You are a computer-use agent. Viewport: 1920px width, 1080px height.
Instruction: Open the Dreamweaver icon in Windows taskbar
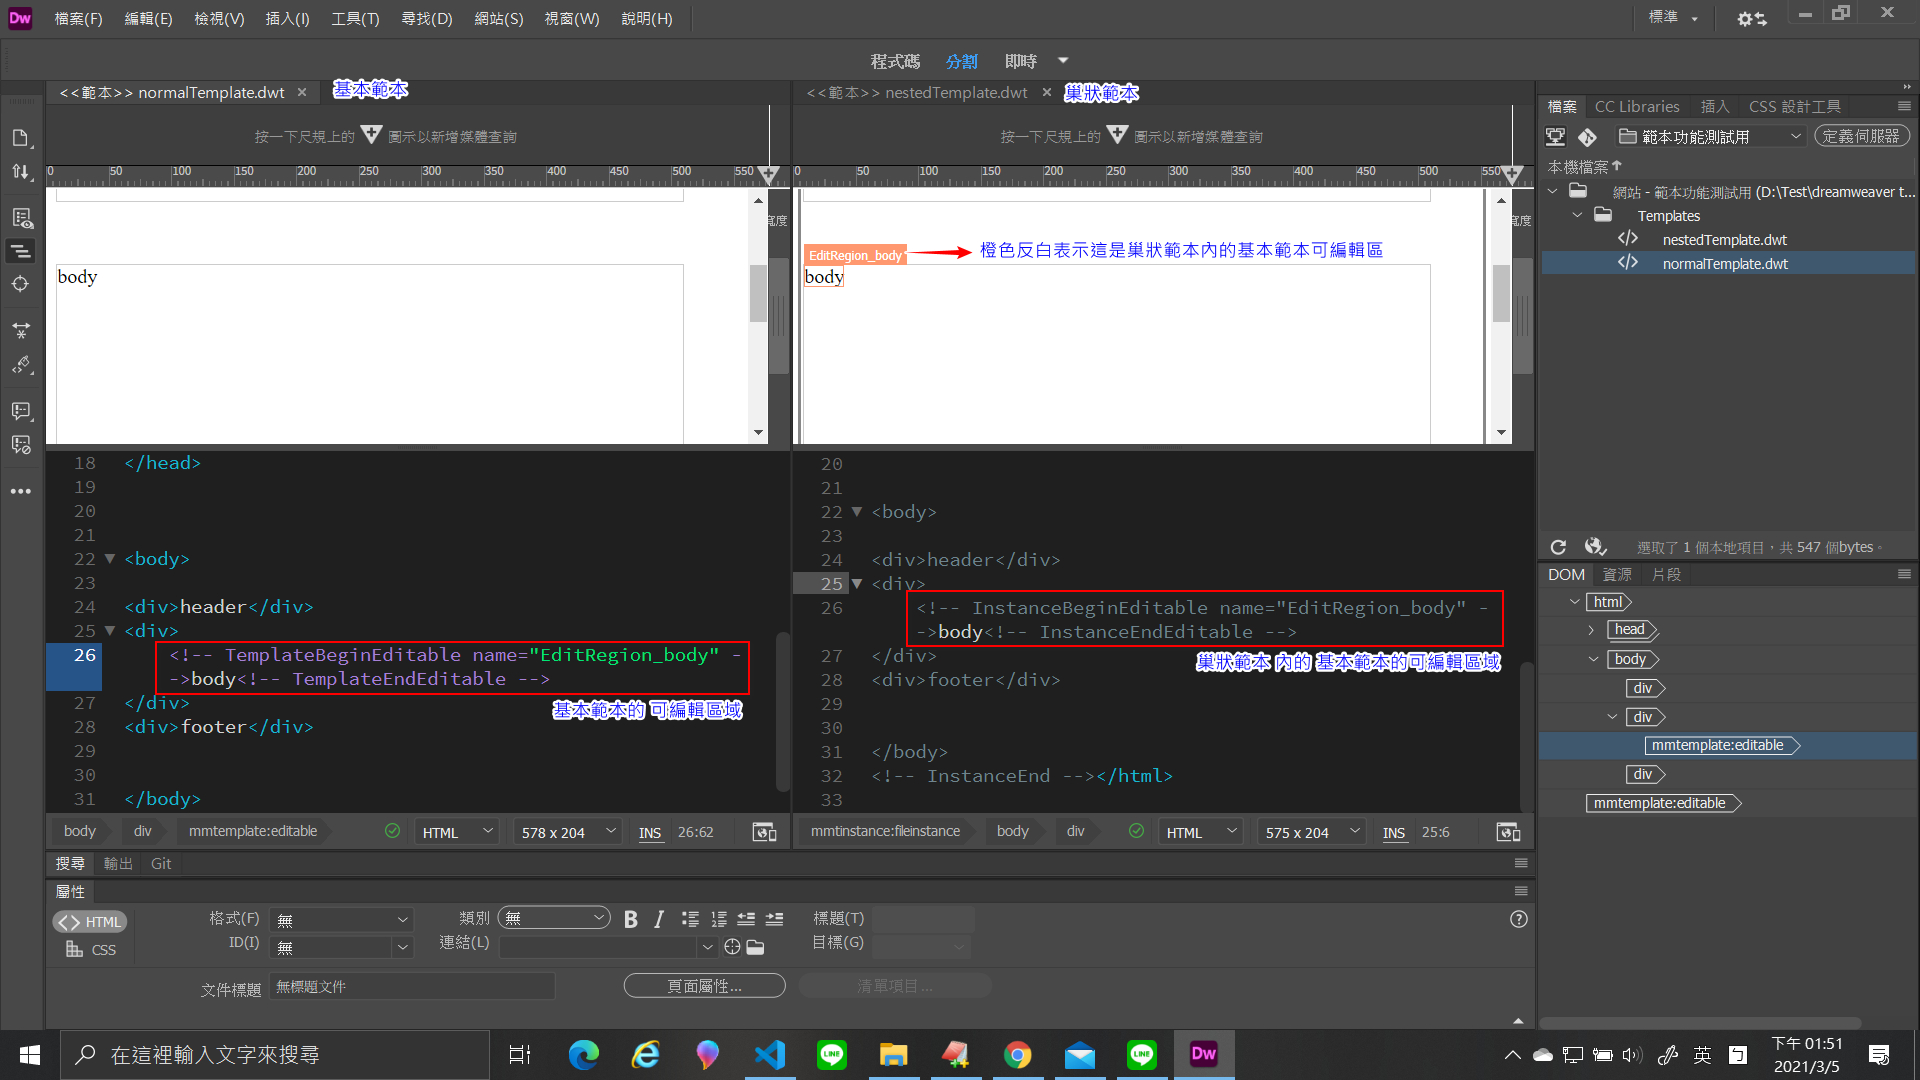[1203, 1054]
